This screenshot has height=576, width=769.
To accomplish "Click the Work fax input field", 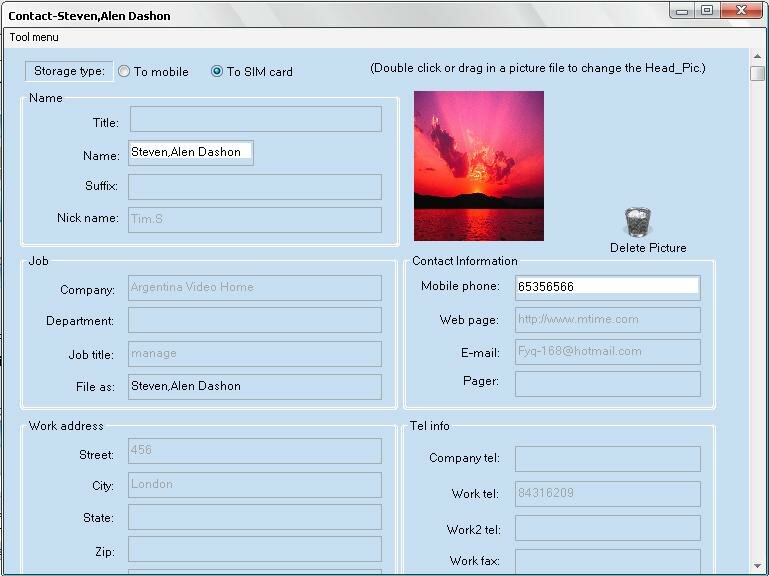I will coord(608,561).
